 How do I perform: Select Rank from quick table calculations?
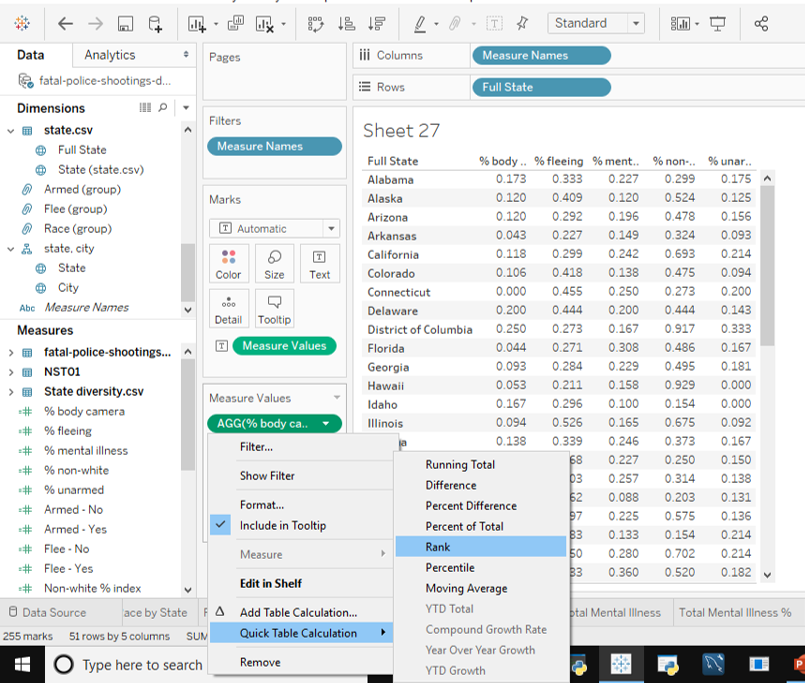coord(438,546)
